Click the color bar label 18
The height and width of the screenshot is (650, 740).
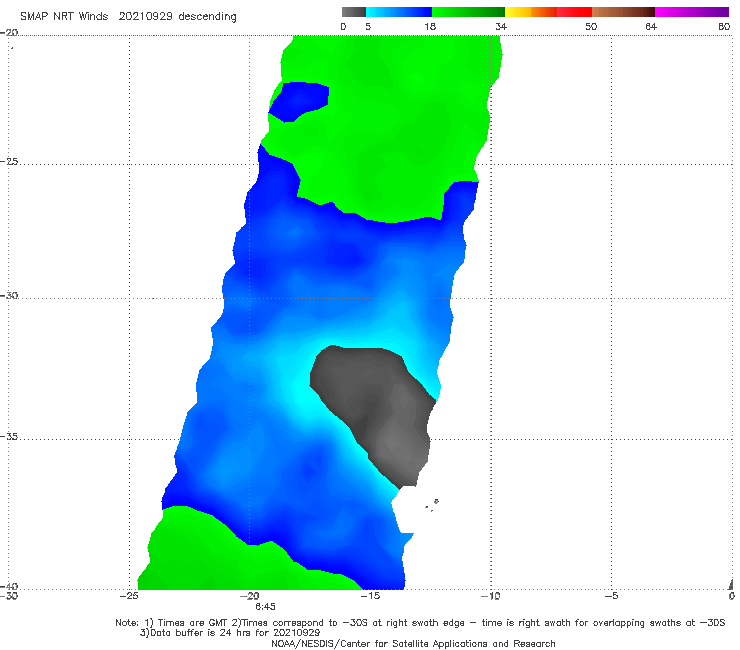(x=430, y=26)
